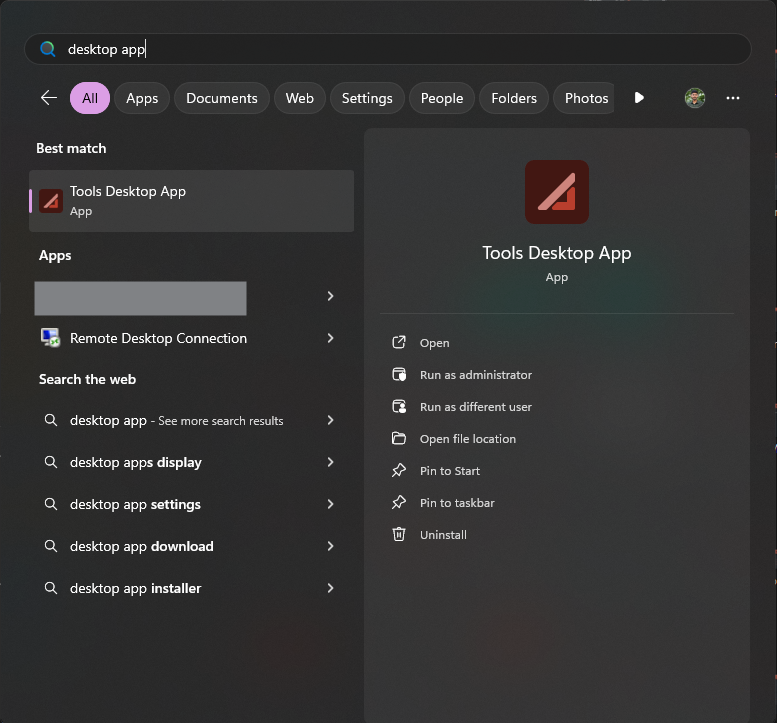
Task: Click the search text field containing 'desktop app'
Action: (388, 49)
